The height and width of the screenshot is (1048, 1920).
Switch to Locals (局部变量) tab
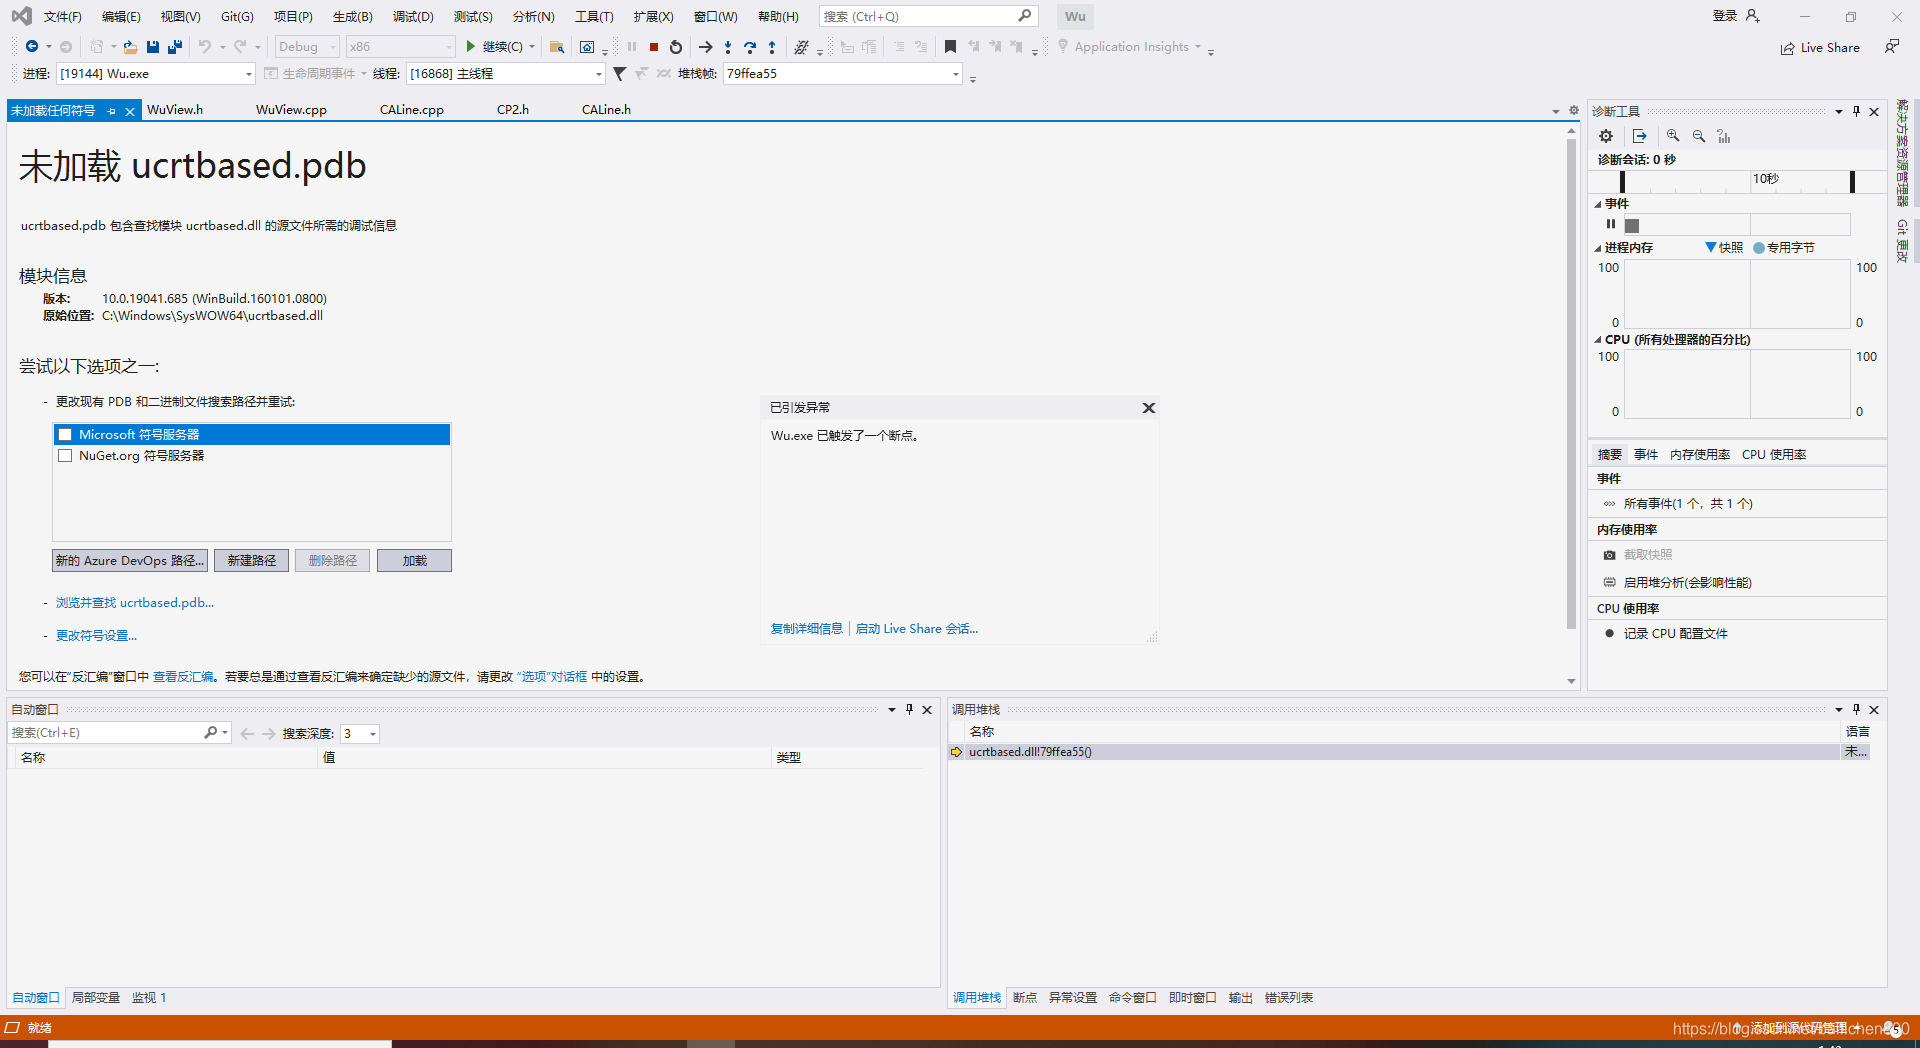point(96,998)
